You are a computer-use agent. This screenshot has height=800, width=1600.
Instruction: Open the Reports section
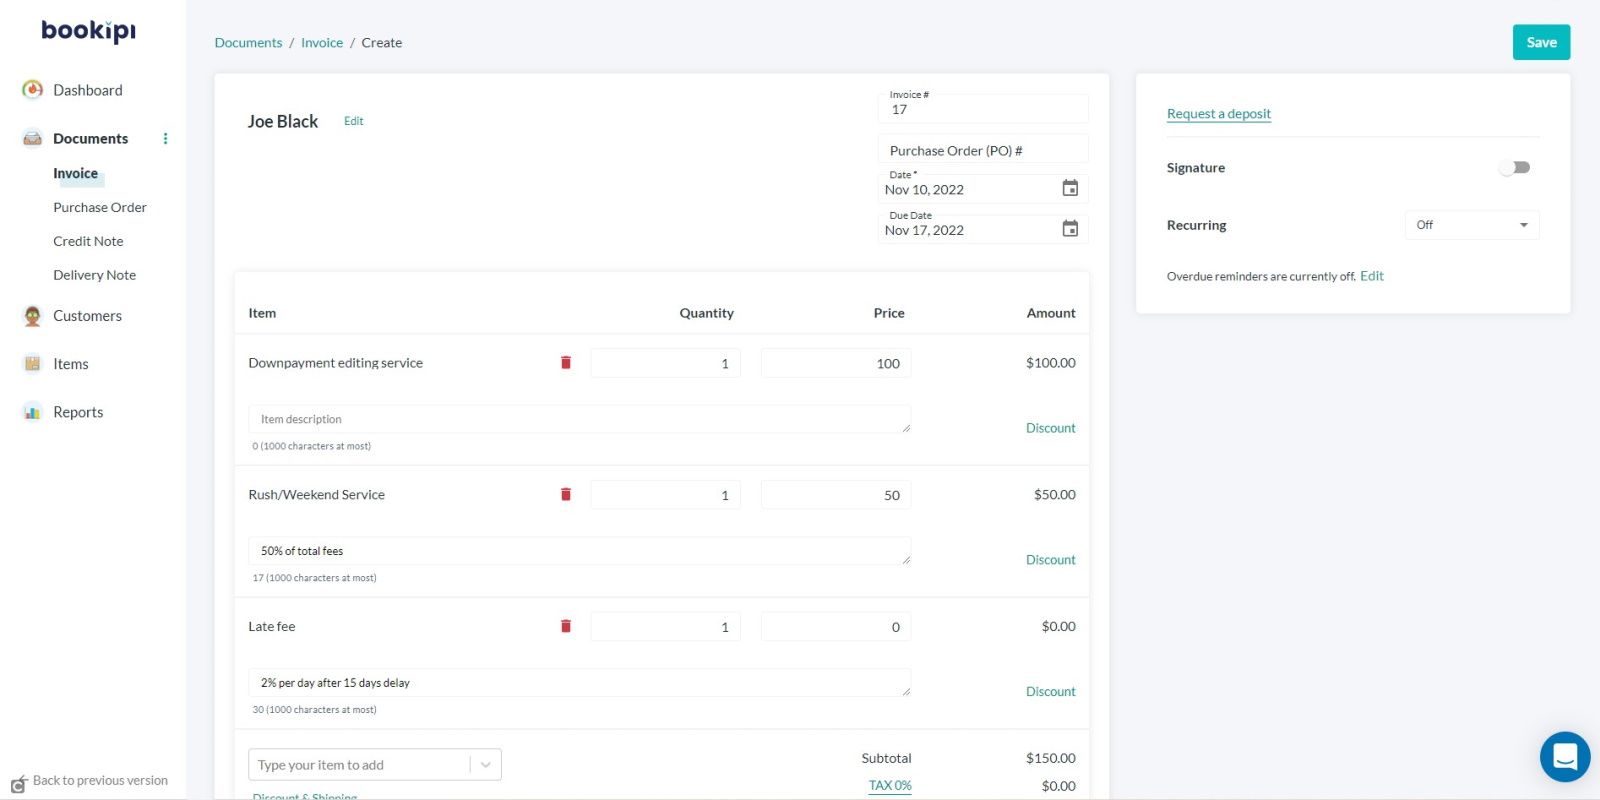pyautogui.click(x=78, y=412)
